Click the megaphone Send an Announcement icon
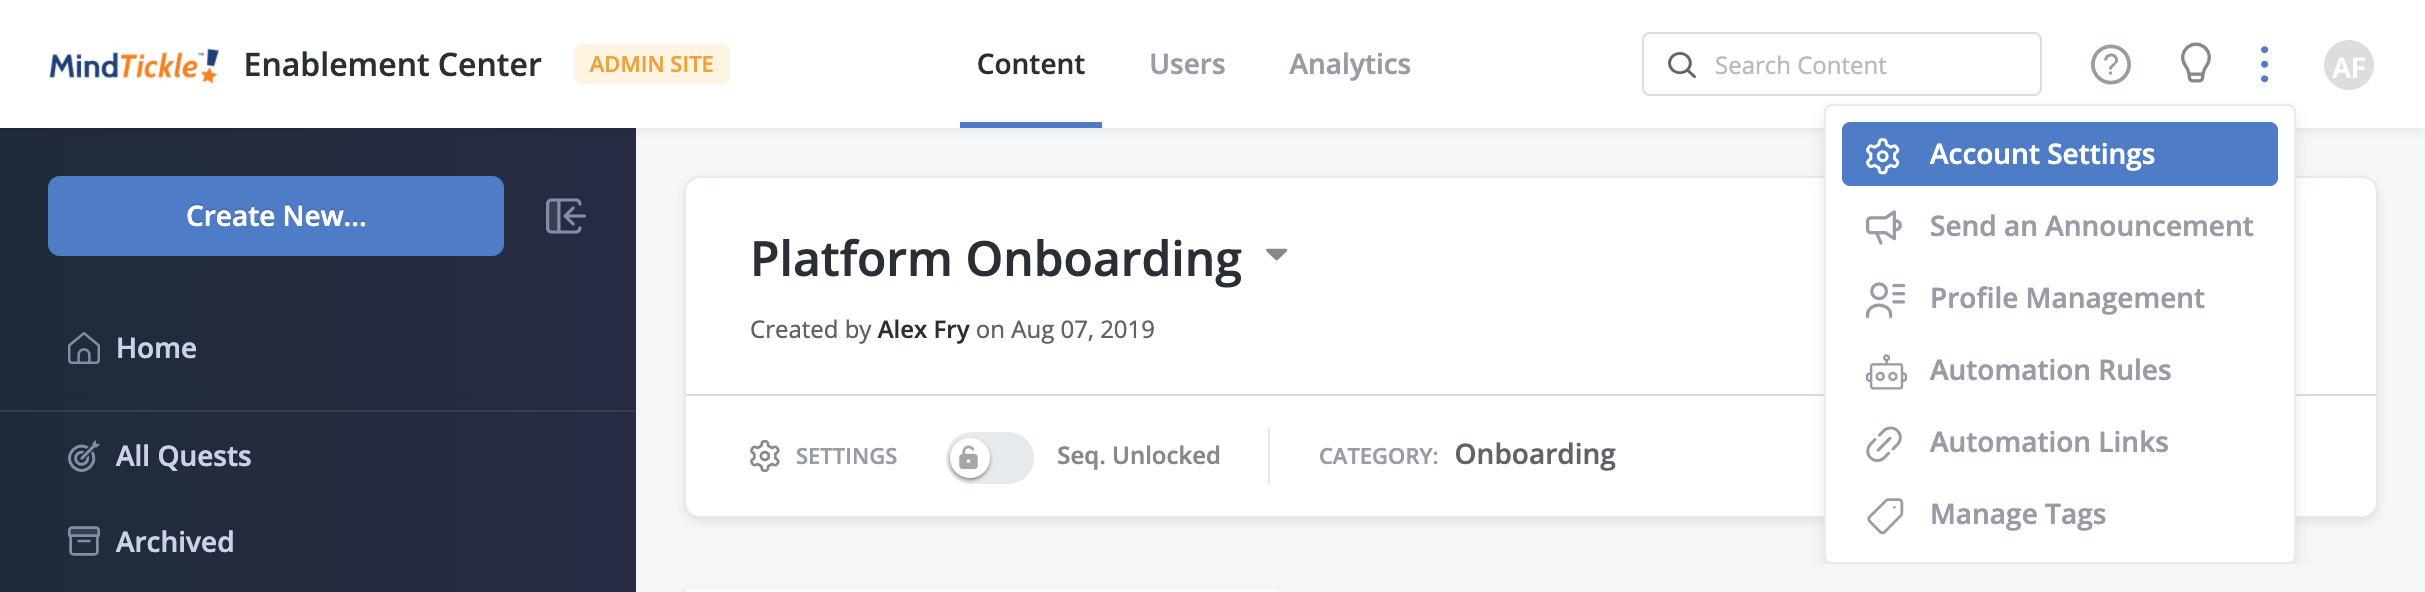 pyautogui.click(x=1884, y=227)
